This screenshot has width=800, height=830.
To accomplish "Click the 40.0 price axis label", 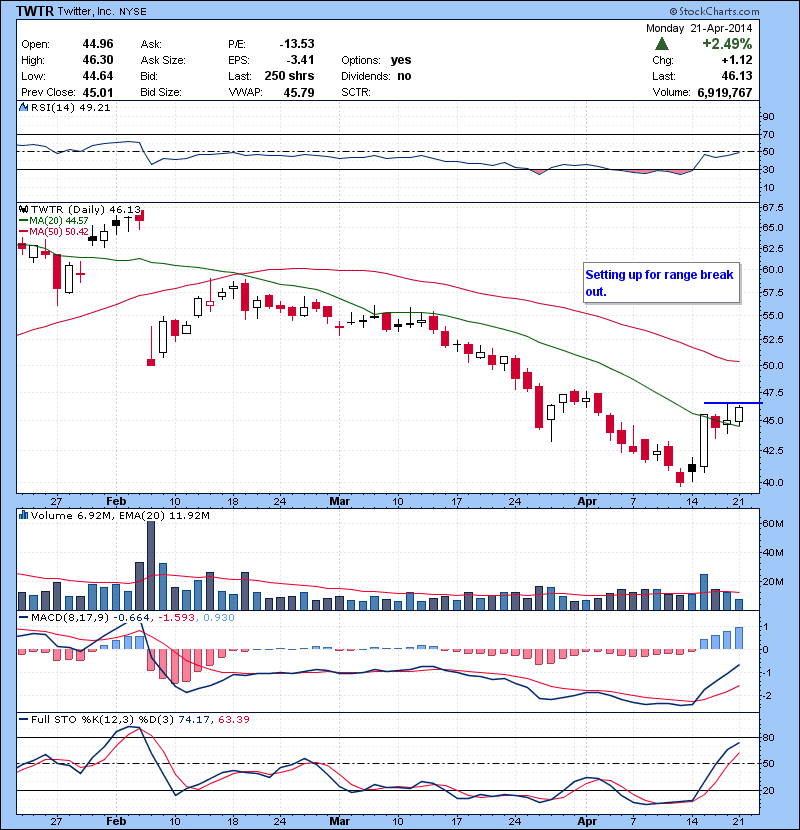I will coord(773,482).
